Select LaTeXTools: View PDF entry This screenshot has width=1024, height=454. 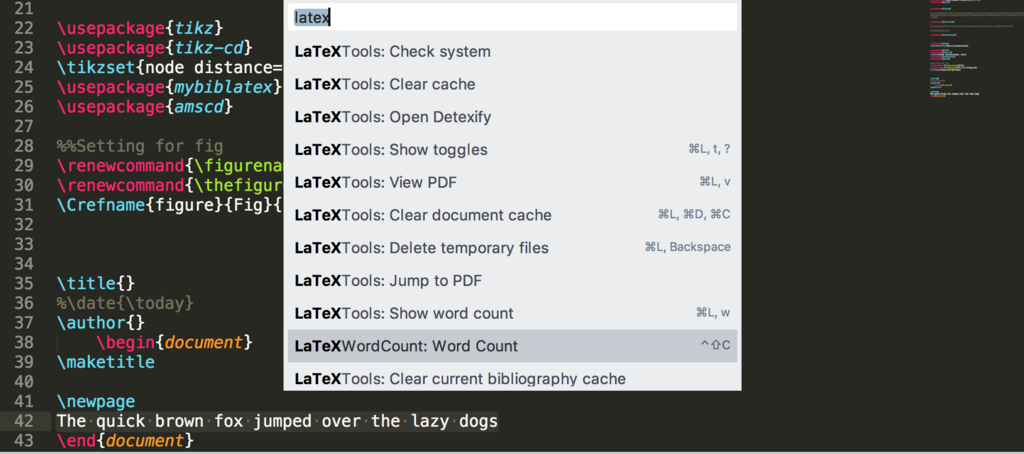click(x=512, y=182)
